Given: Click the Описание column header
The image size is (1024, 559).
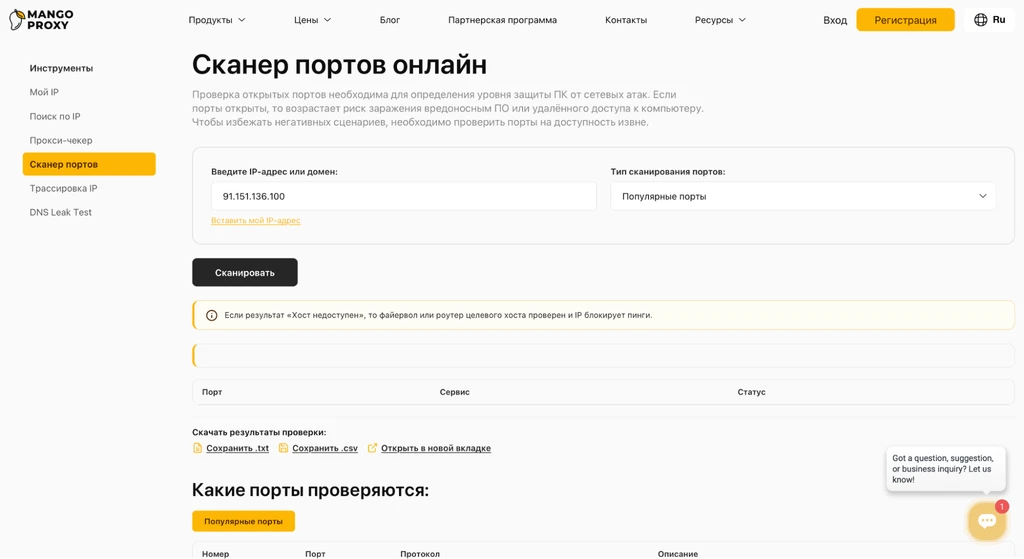Looking at the screenshot, I should tap(678, 554).
